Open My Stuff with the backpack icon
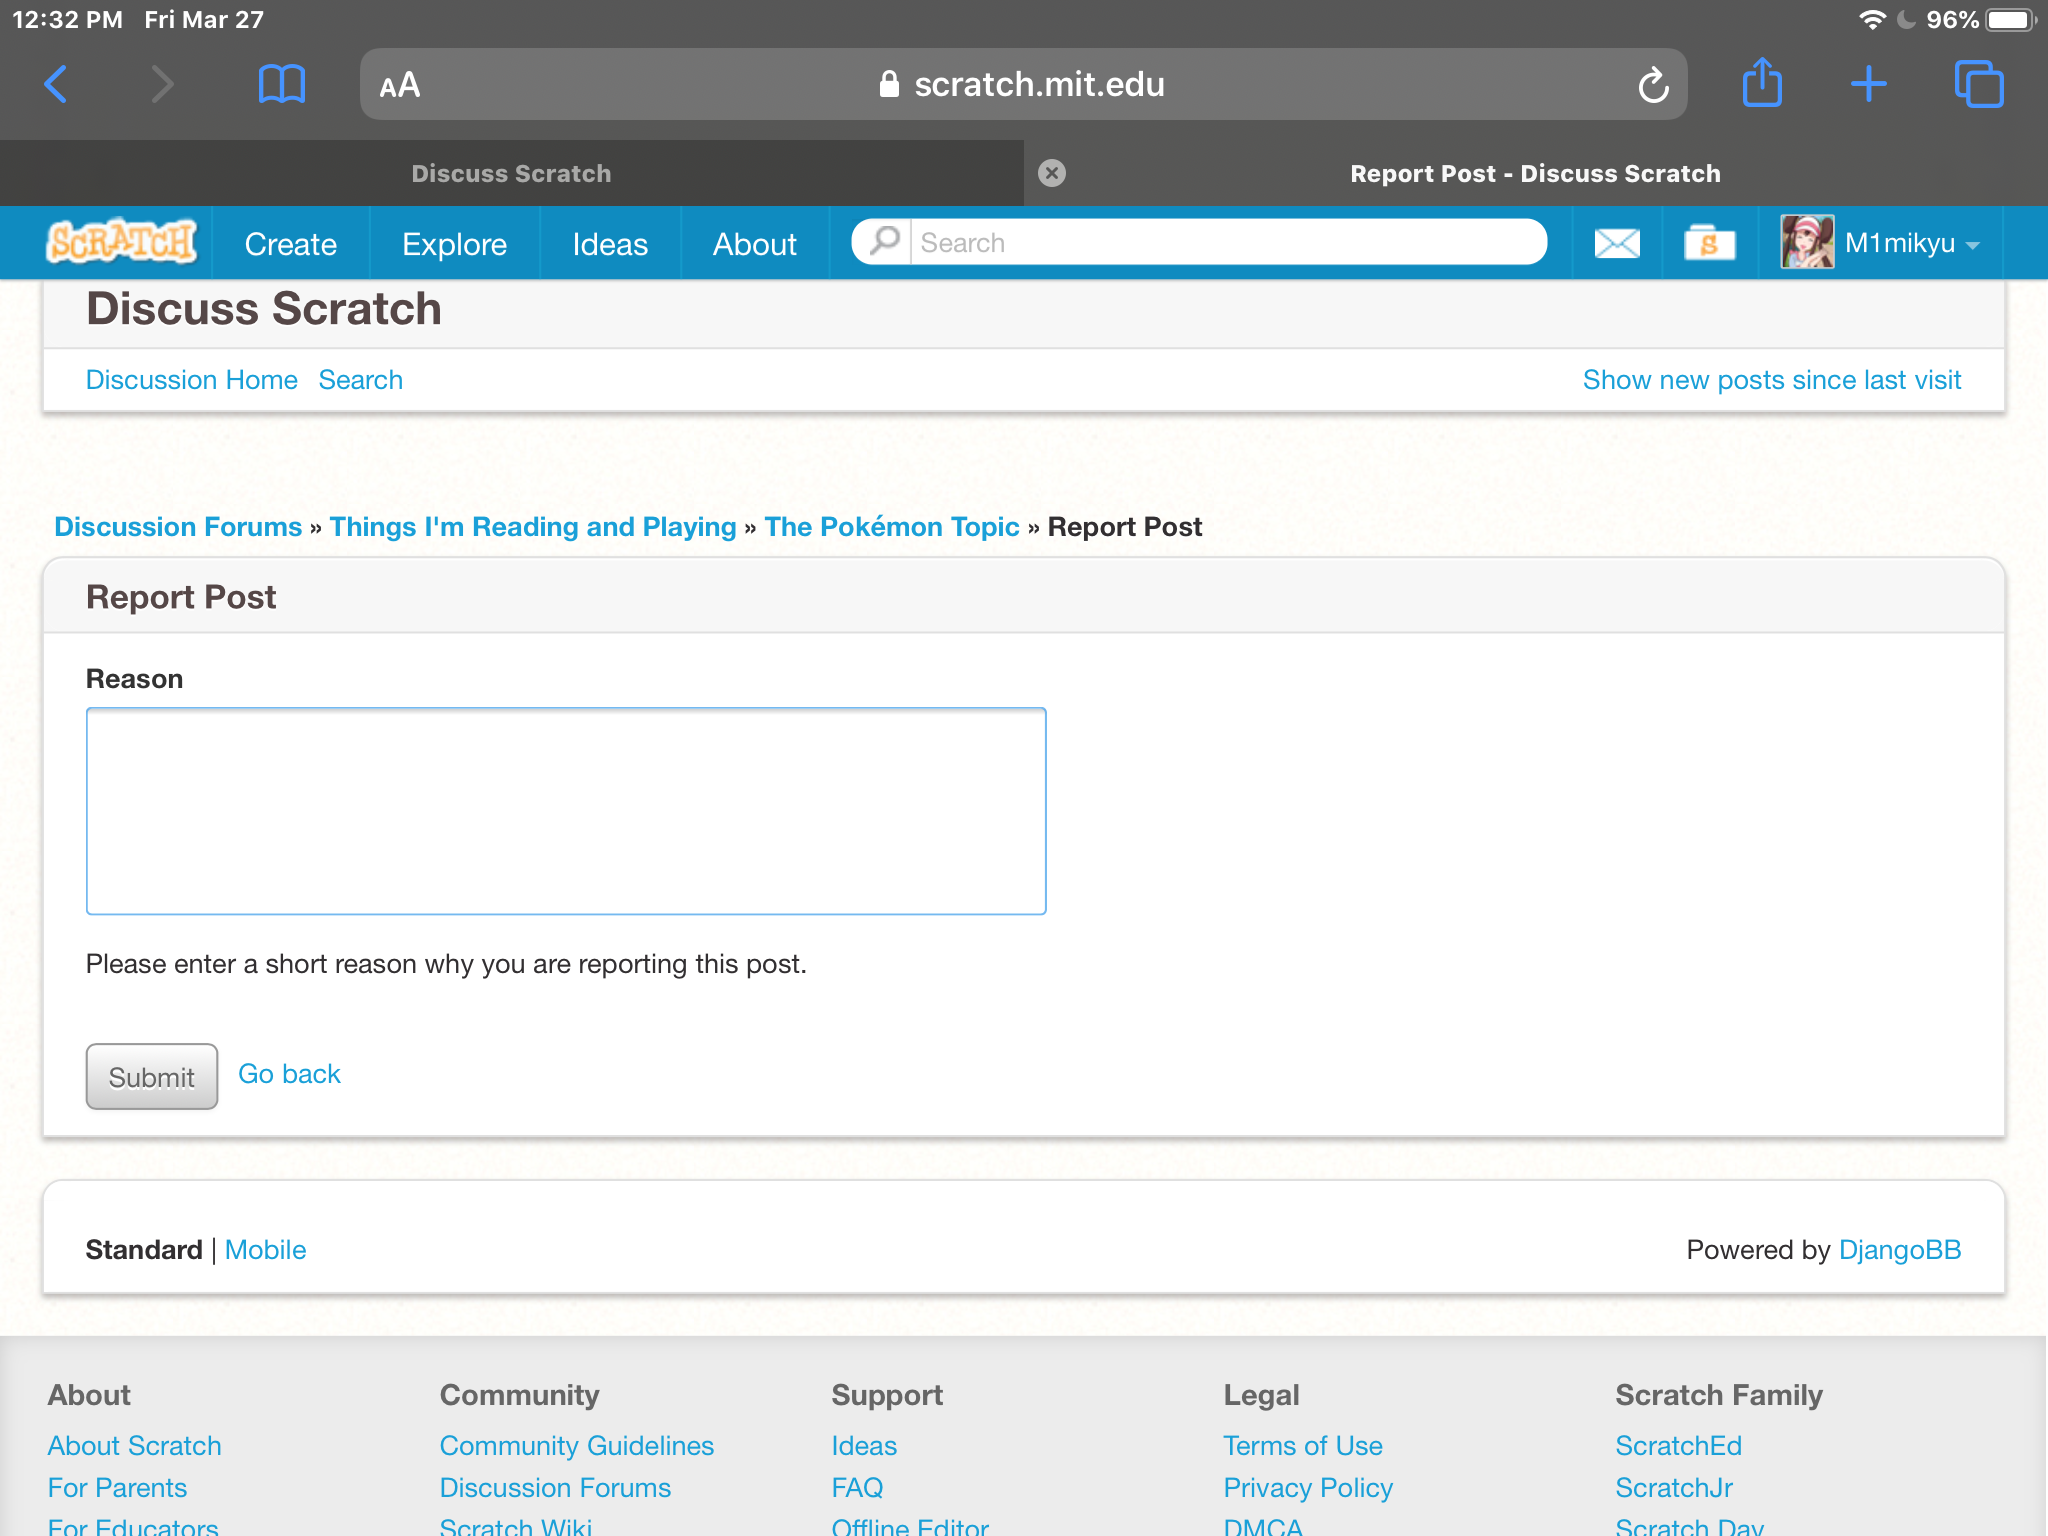2048x1536 pixels. [1709, 242]
